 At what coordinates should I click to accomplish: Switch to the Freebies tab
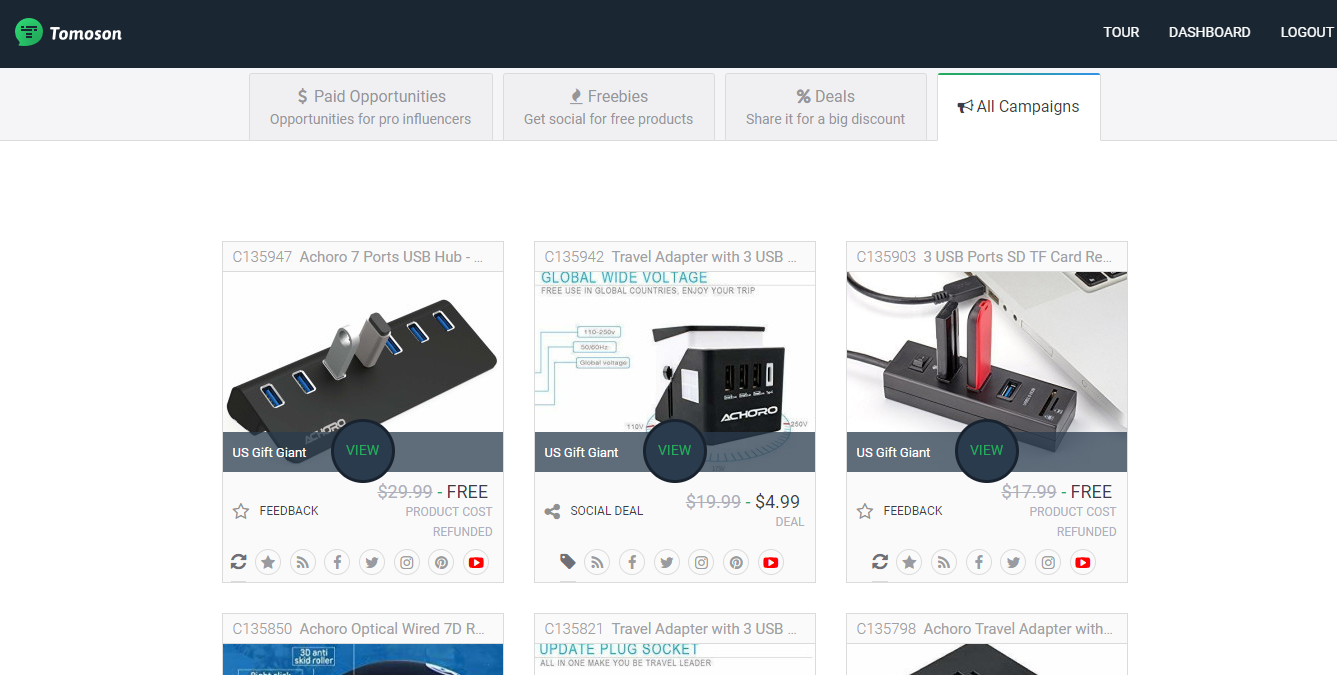608,107
